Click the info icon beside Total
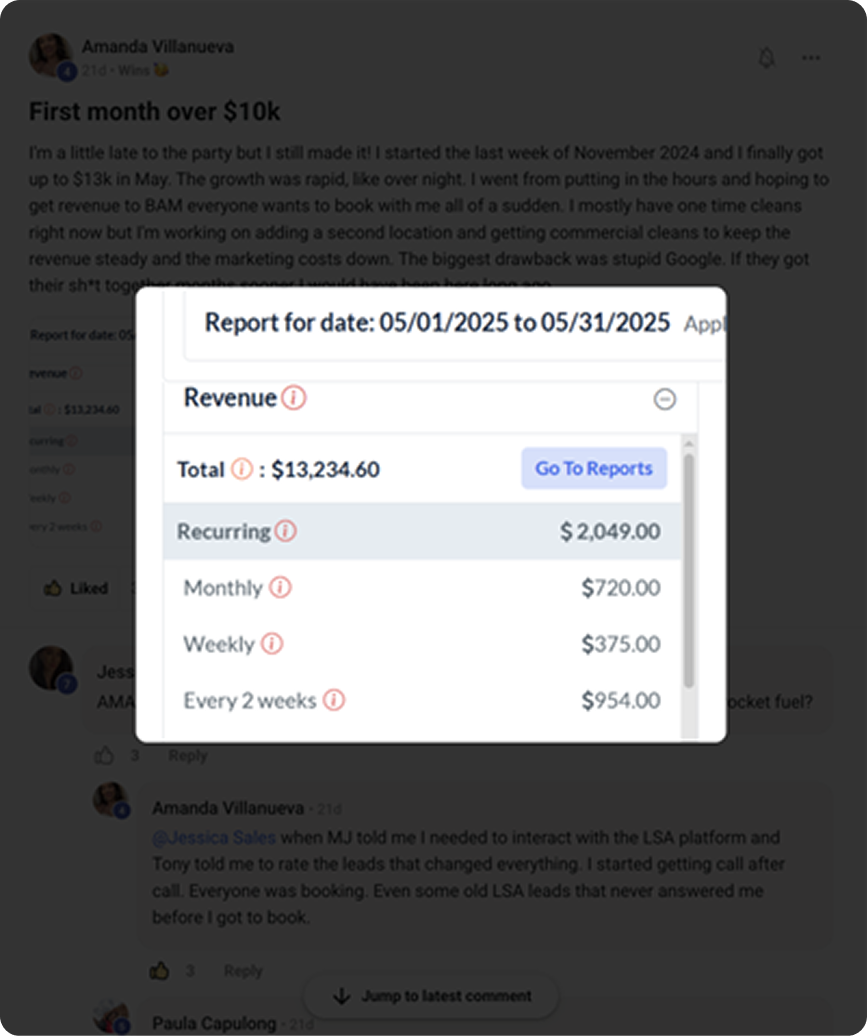This screenshot has width=867, height=1036. [242, 468]
